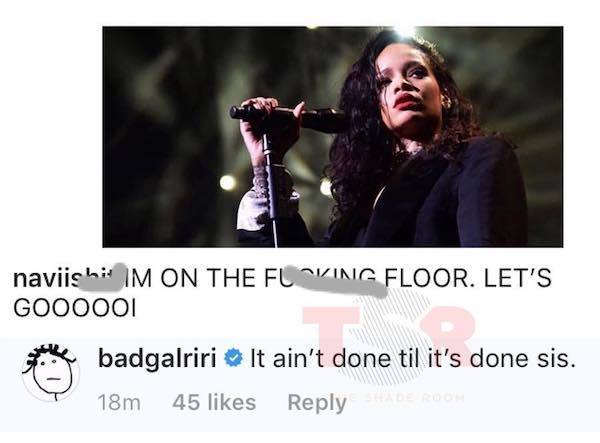
Task: Click the Reply link under the comment
Action: click(x=317, y=402)
